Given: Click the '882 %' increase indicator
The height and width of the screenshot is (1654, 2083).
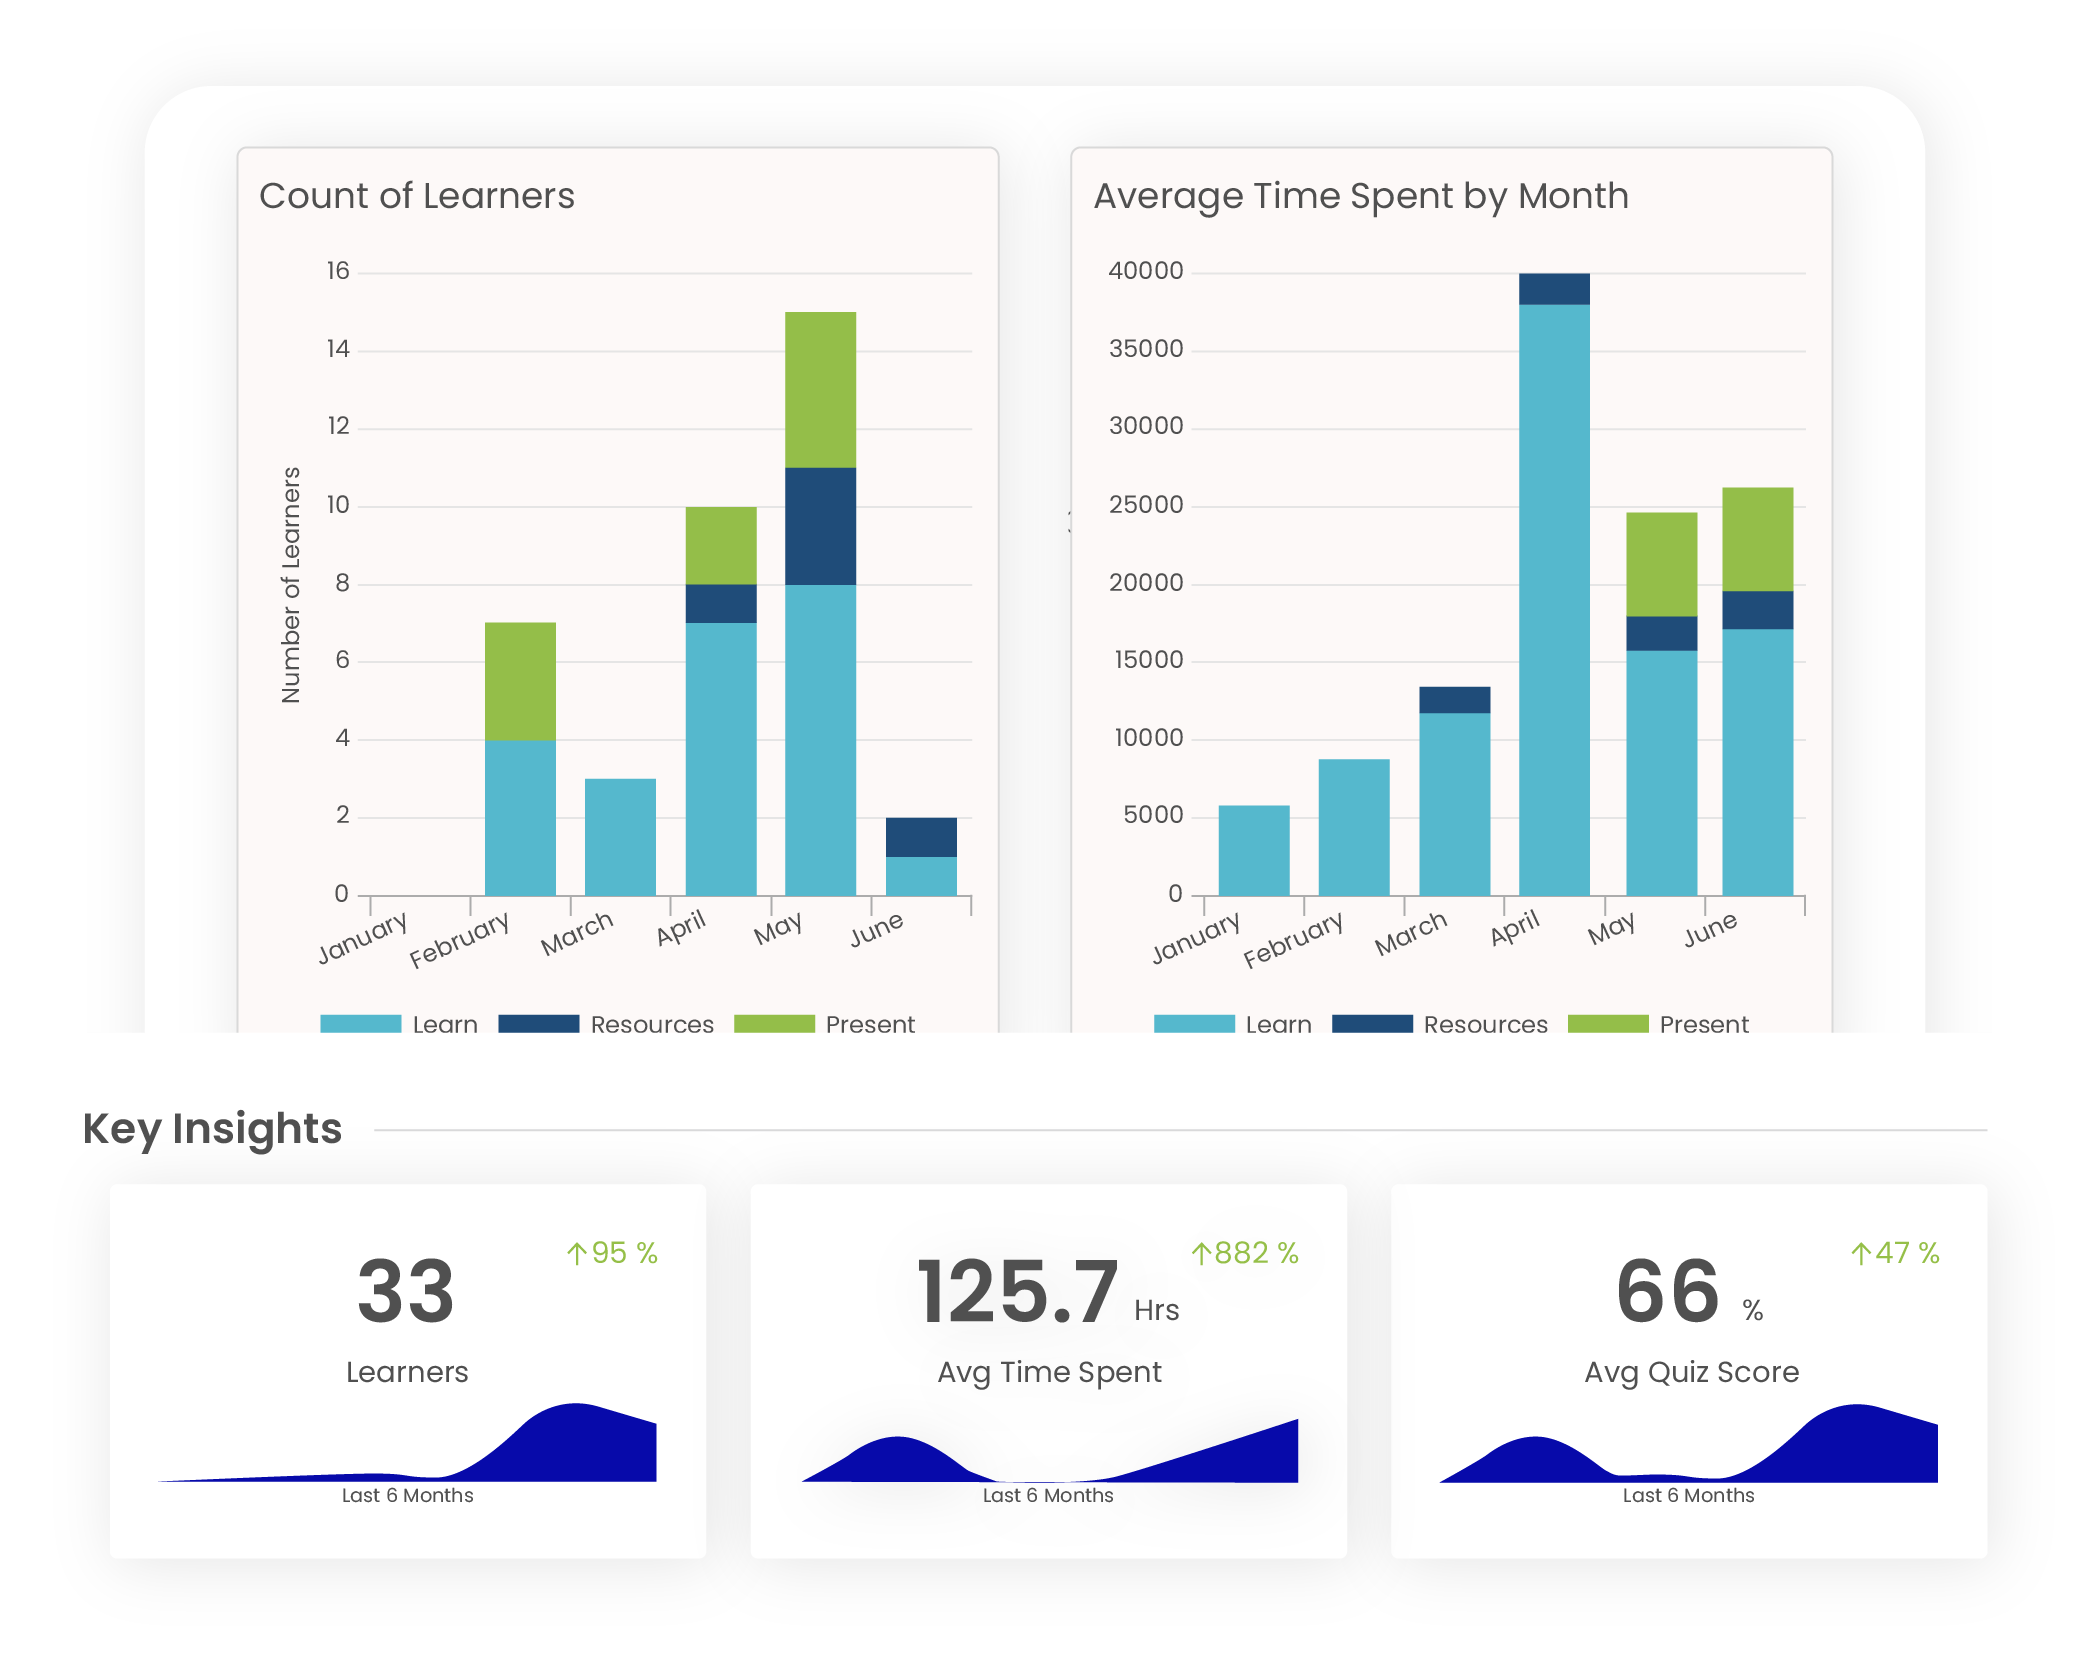Looking at the screenshot, I should (x=1245, y=1253).
